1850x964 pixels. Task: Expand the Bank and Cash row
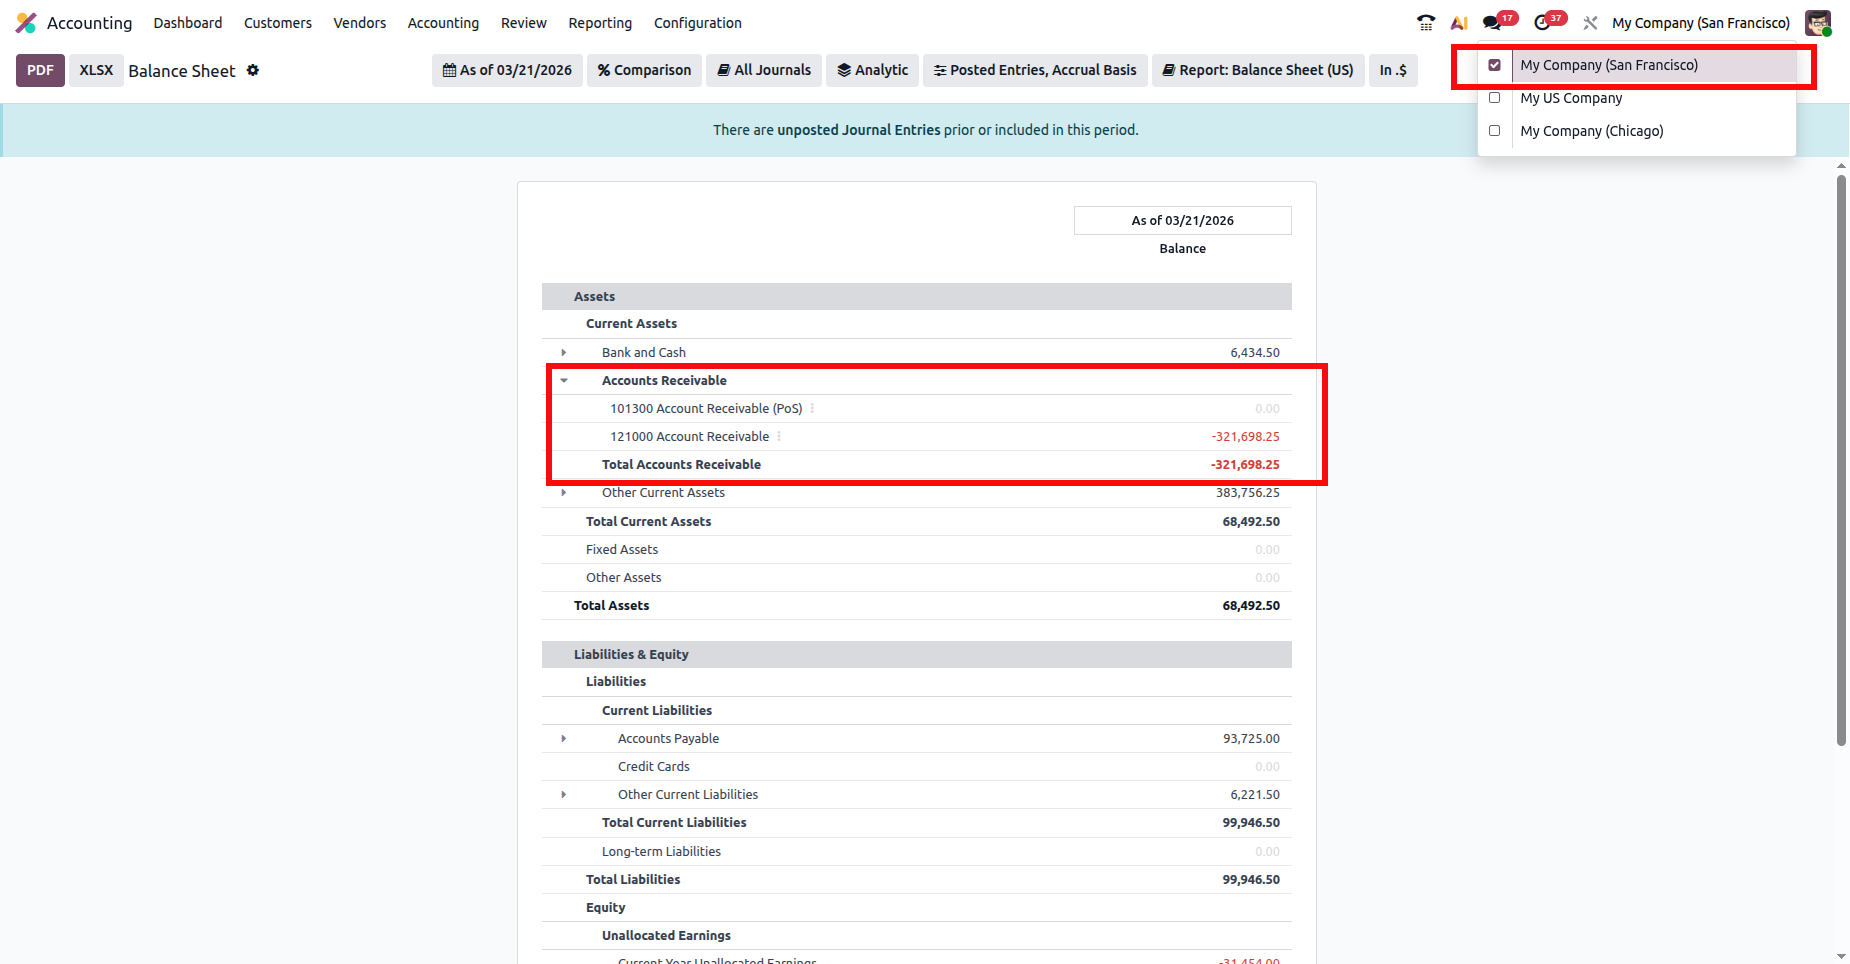564,353
